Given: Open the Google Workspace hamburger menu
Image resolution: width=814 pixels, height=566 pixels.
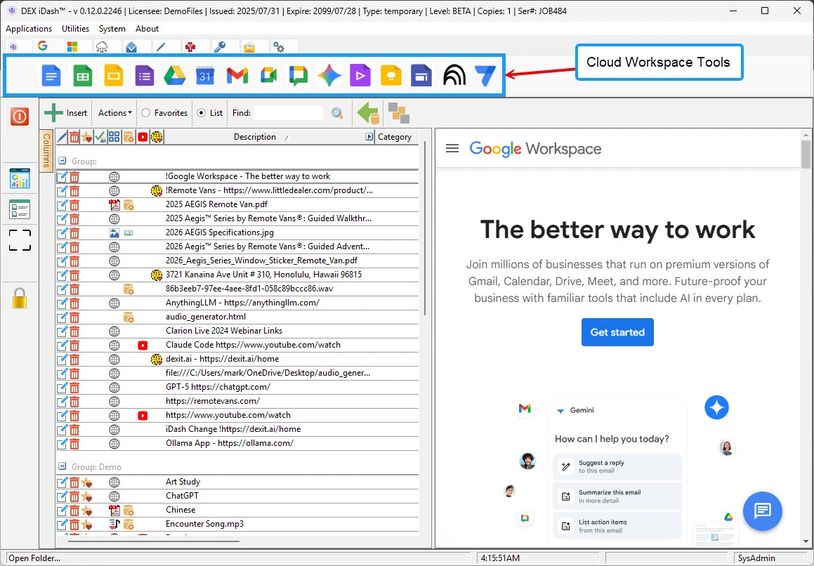Looking at the screenshot, I should click(452, 149).
